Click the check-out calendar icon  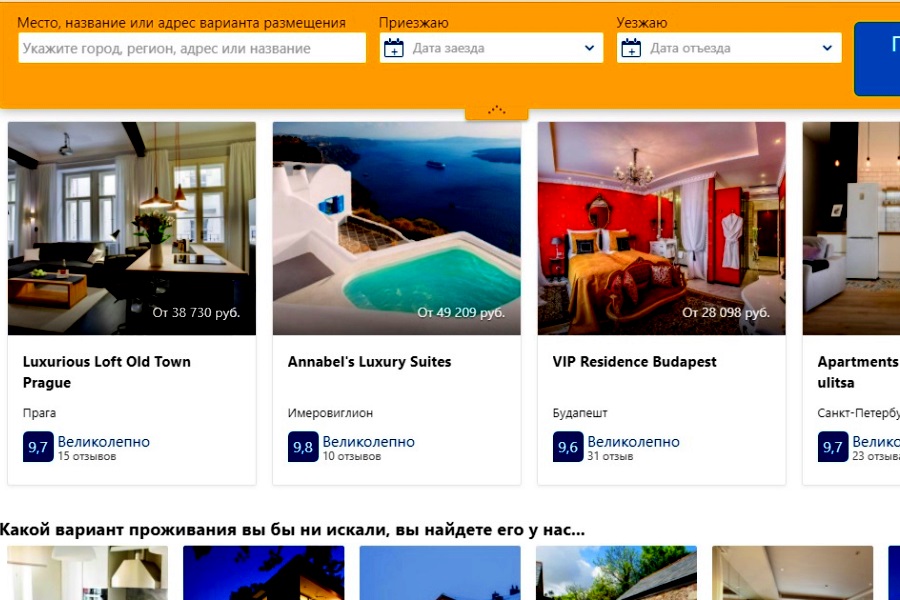(x=631, y=48)
